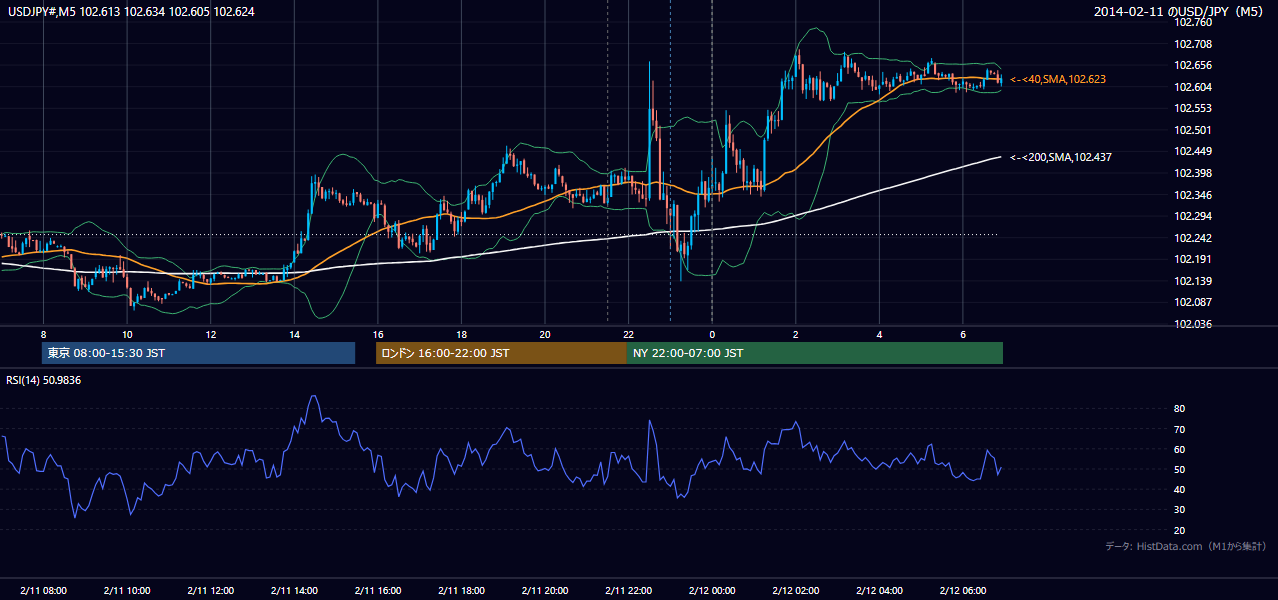Click the 2/11 10:00 date label
The image size is (1278, 600).
(127, 590)
